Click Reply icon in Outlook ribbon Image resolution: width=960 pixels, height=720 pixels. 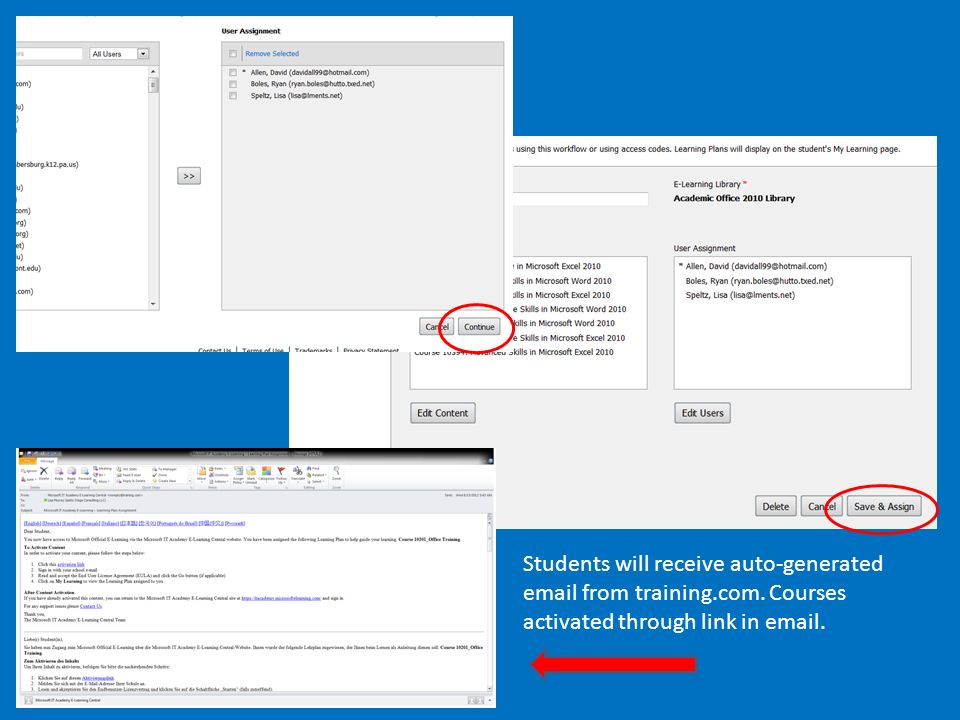click(x=59, y=474)
